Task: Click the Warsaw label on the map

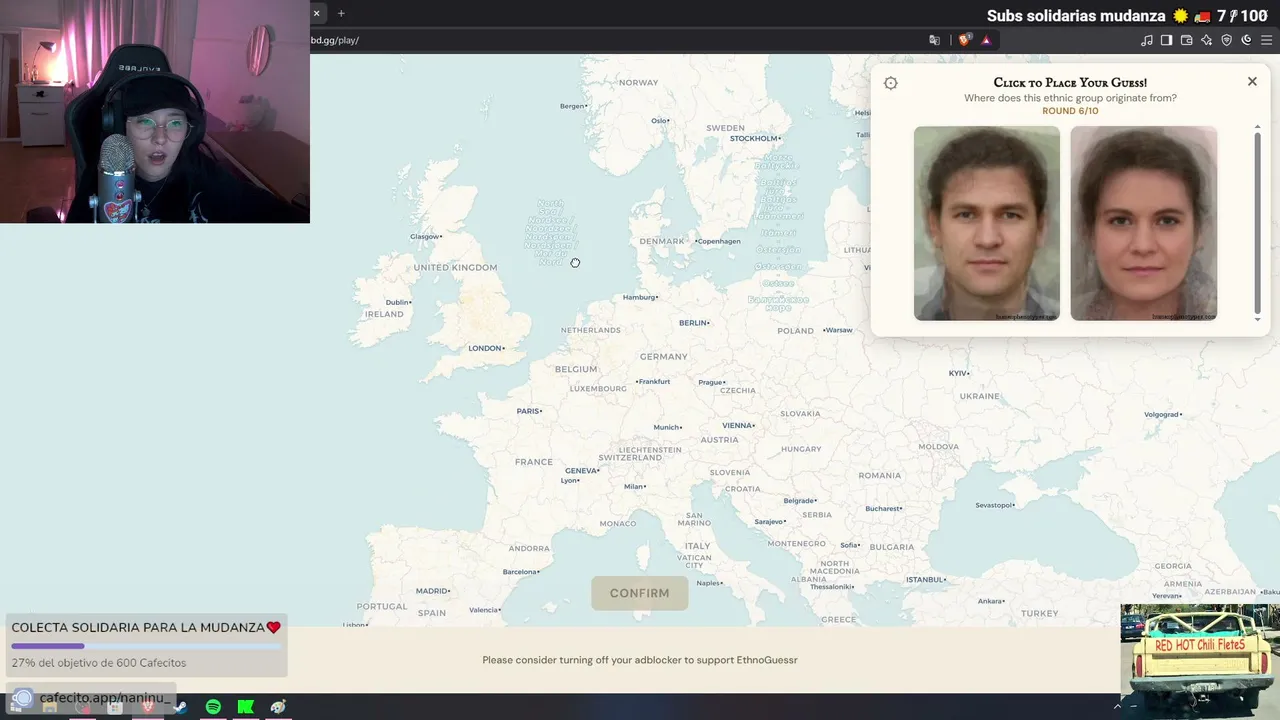Action: coord(838,330)
